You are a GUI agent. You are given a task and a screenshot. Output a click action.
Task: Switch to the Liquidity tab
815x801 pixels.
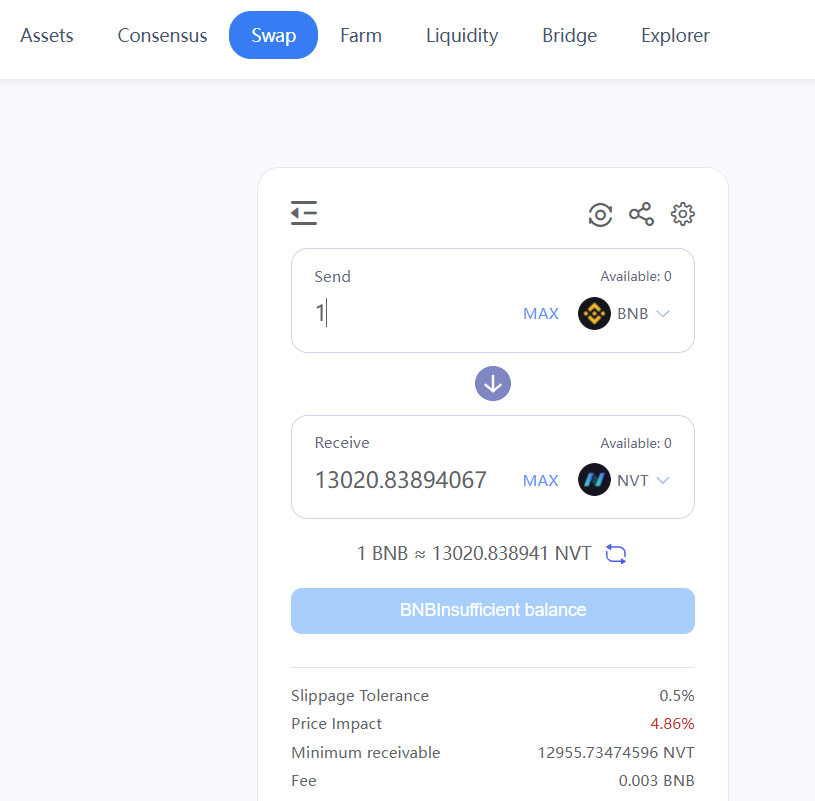tap(462, 35)
